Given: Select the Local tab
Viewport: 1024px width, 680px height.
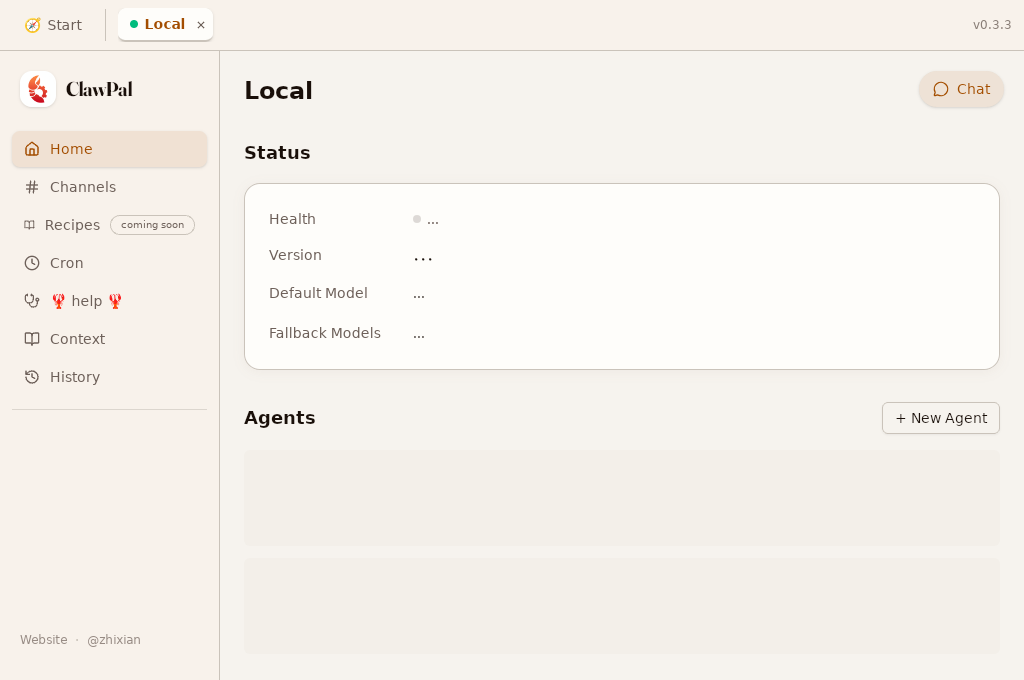Looking at the screenshot, I should (x=165, y=24).
